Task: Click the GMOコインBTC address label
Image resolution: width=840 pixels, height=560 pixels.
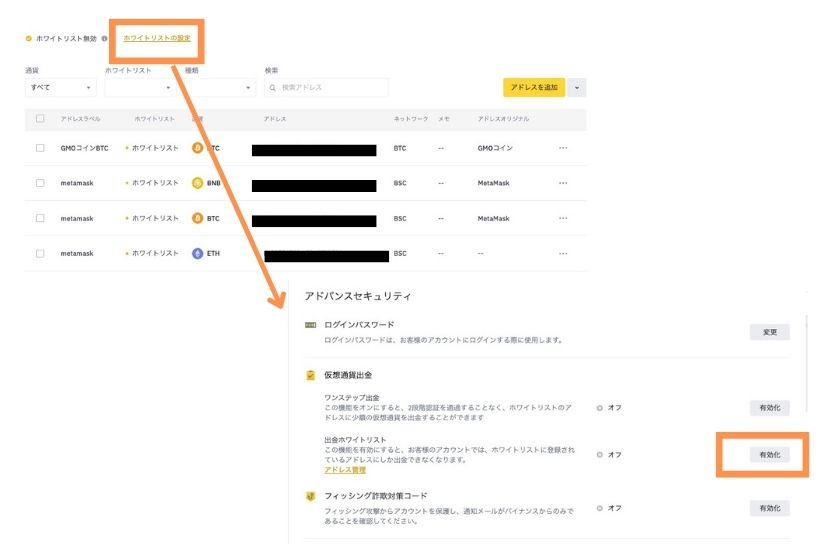Action: 84,148
